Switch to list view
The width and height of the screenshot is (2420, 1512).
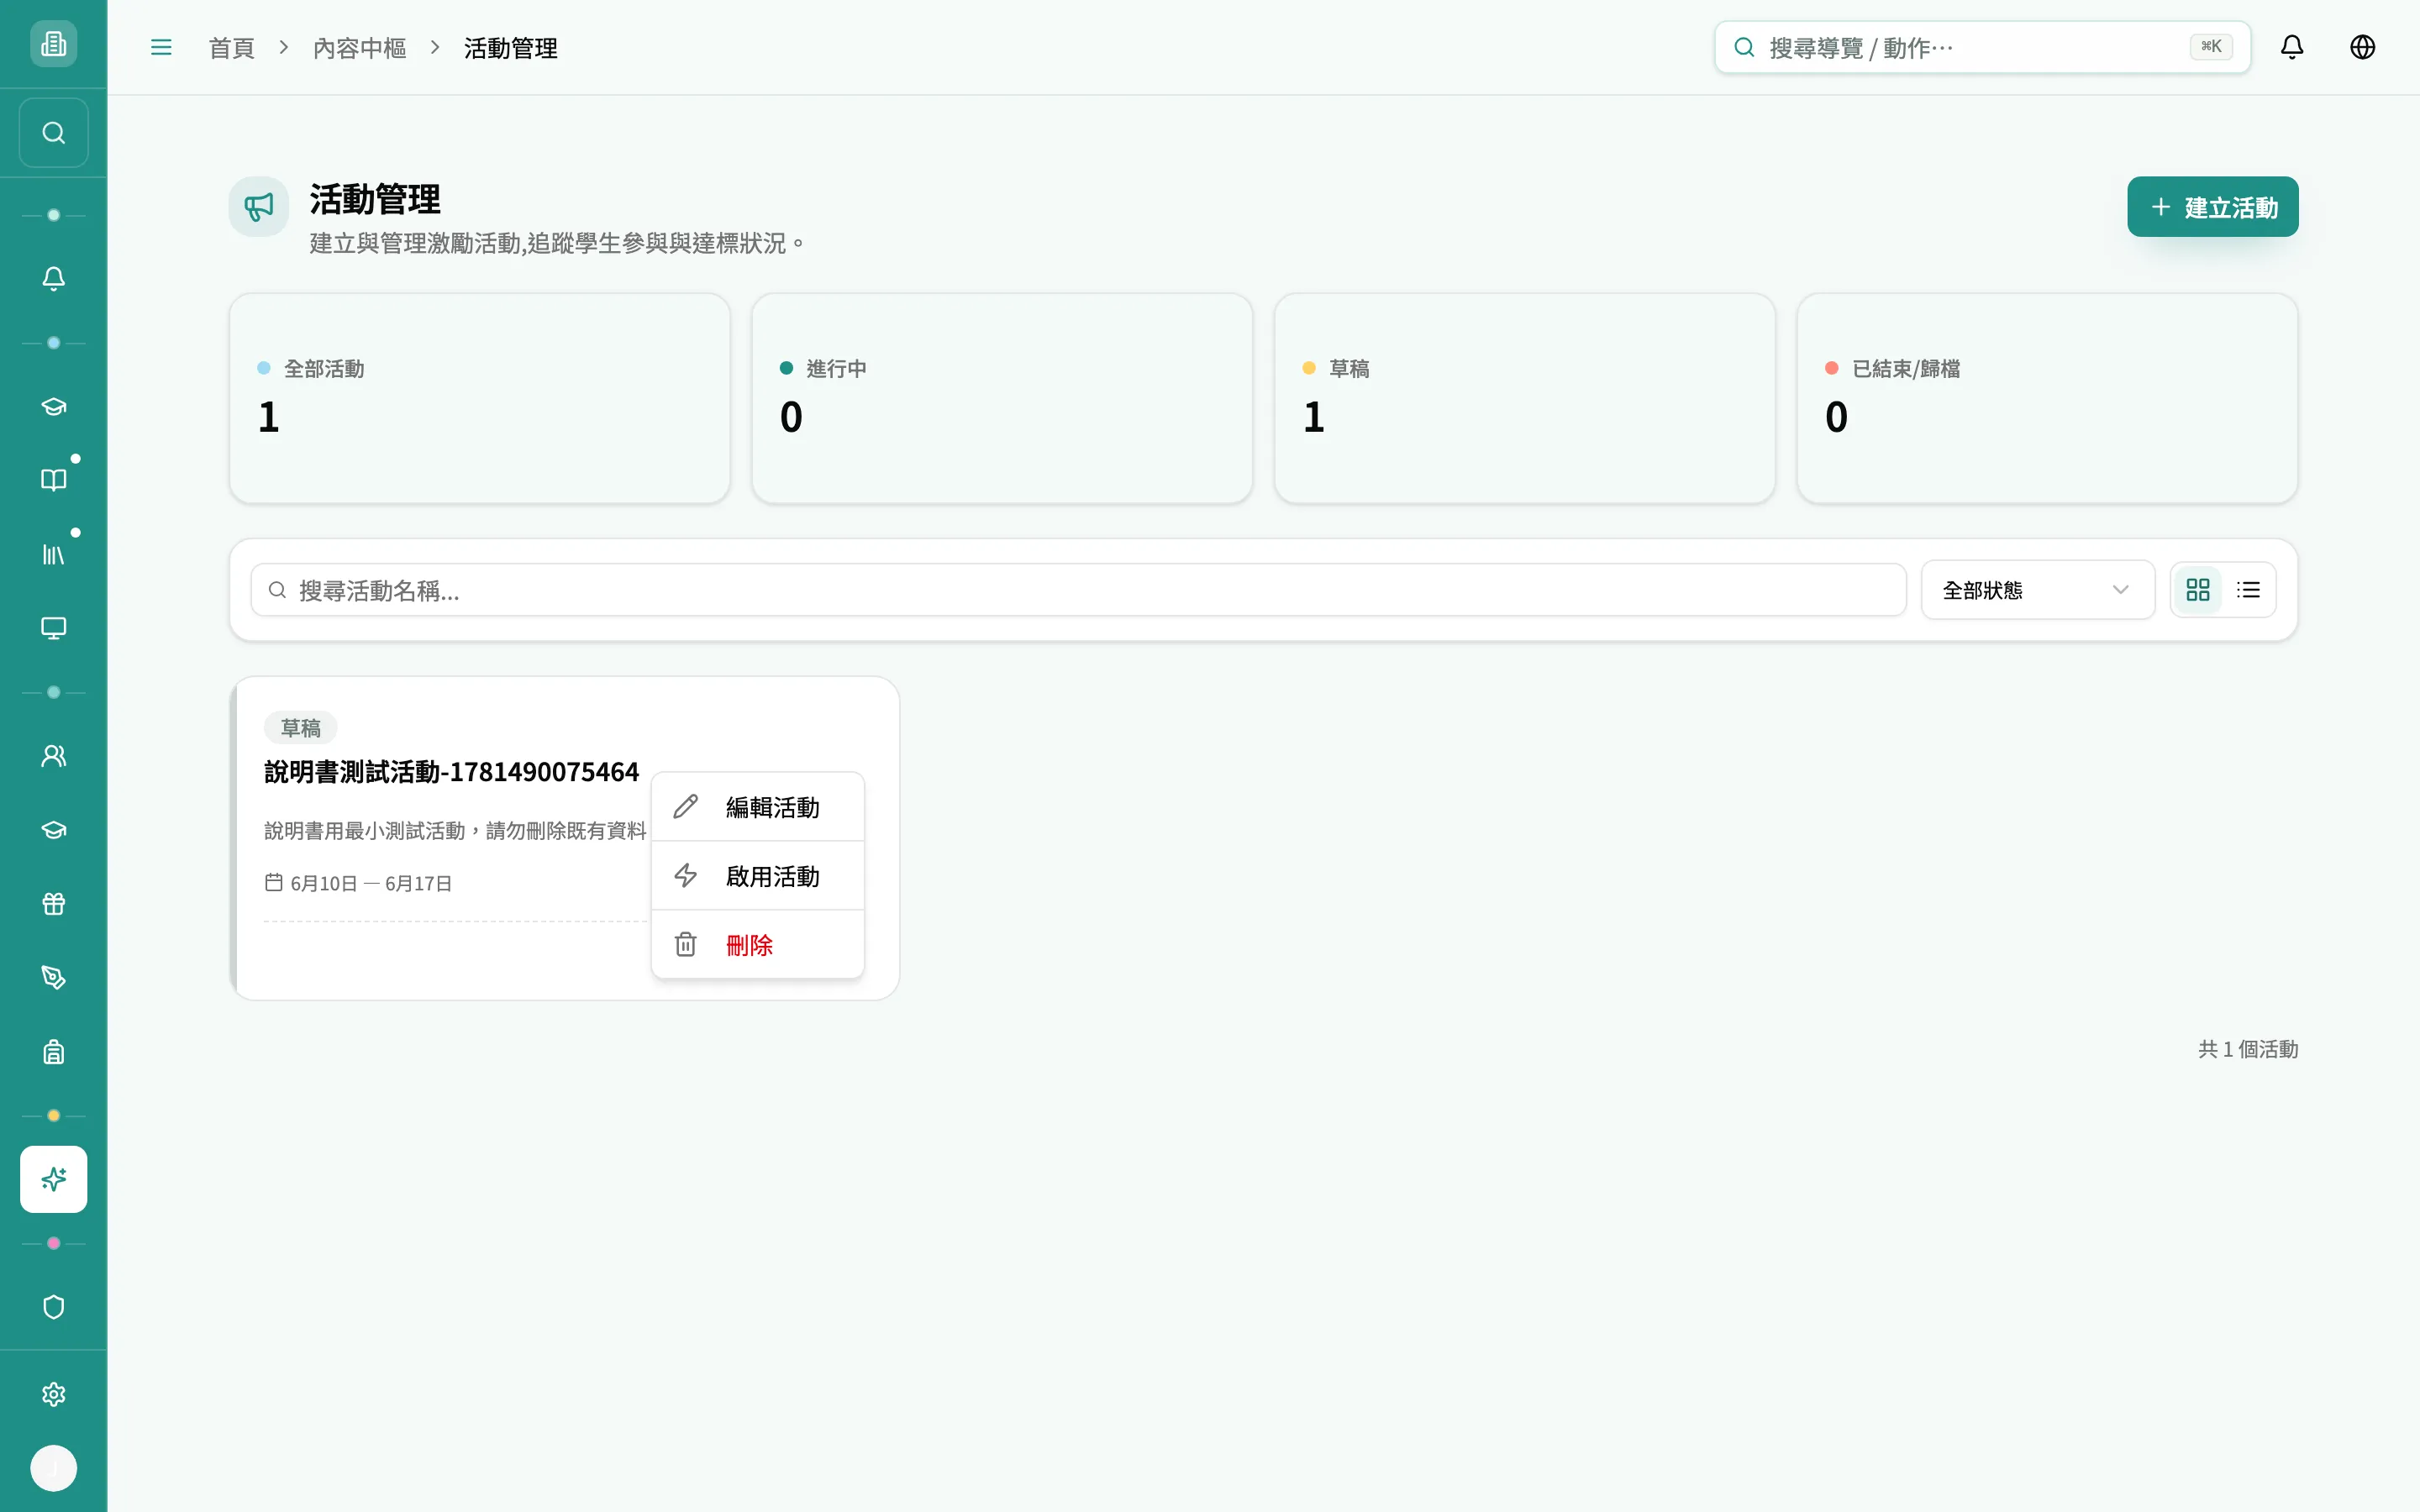pyautogui.click(x=2248, y=590)
